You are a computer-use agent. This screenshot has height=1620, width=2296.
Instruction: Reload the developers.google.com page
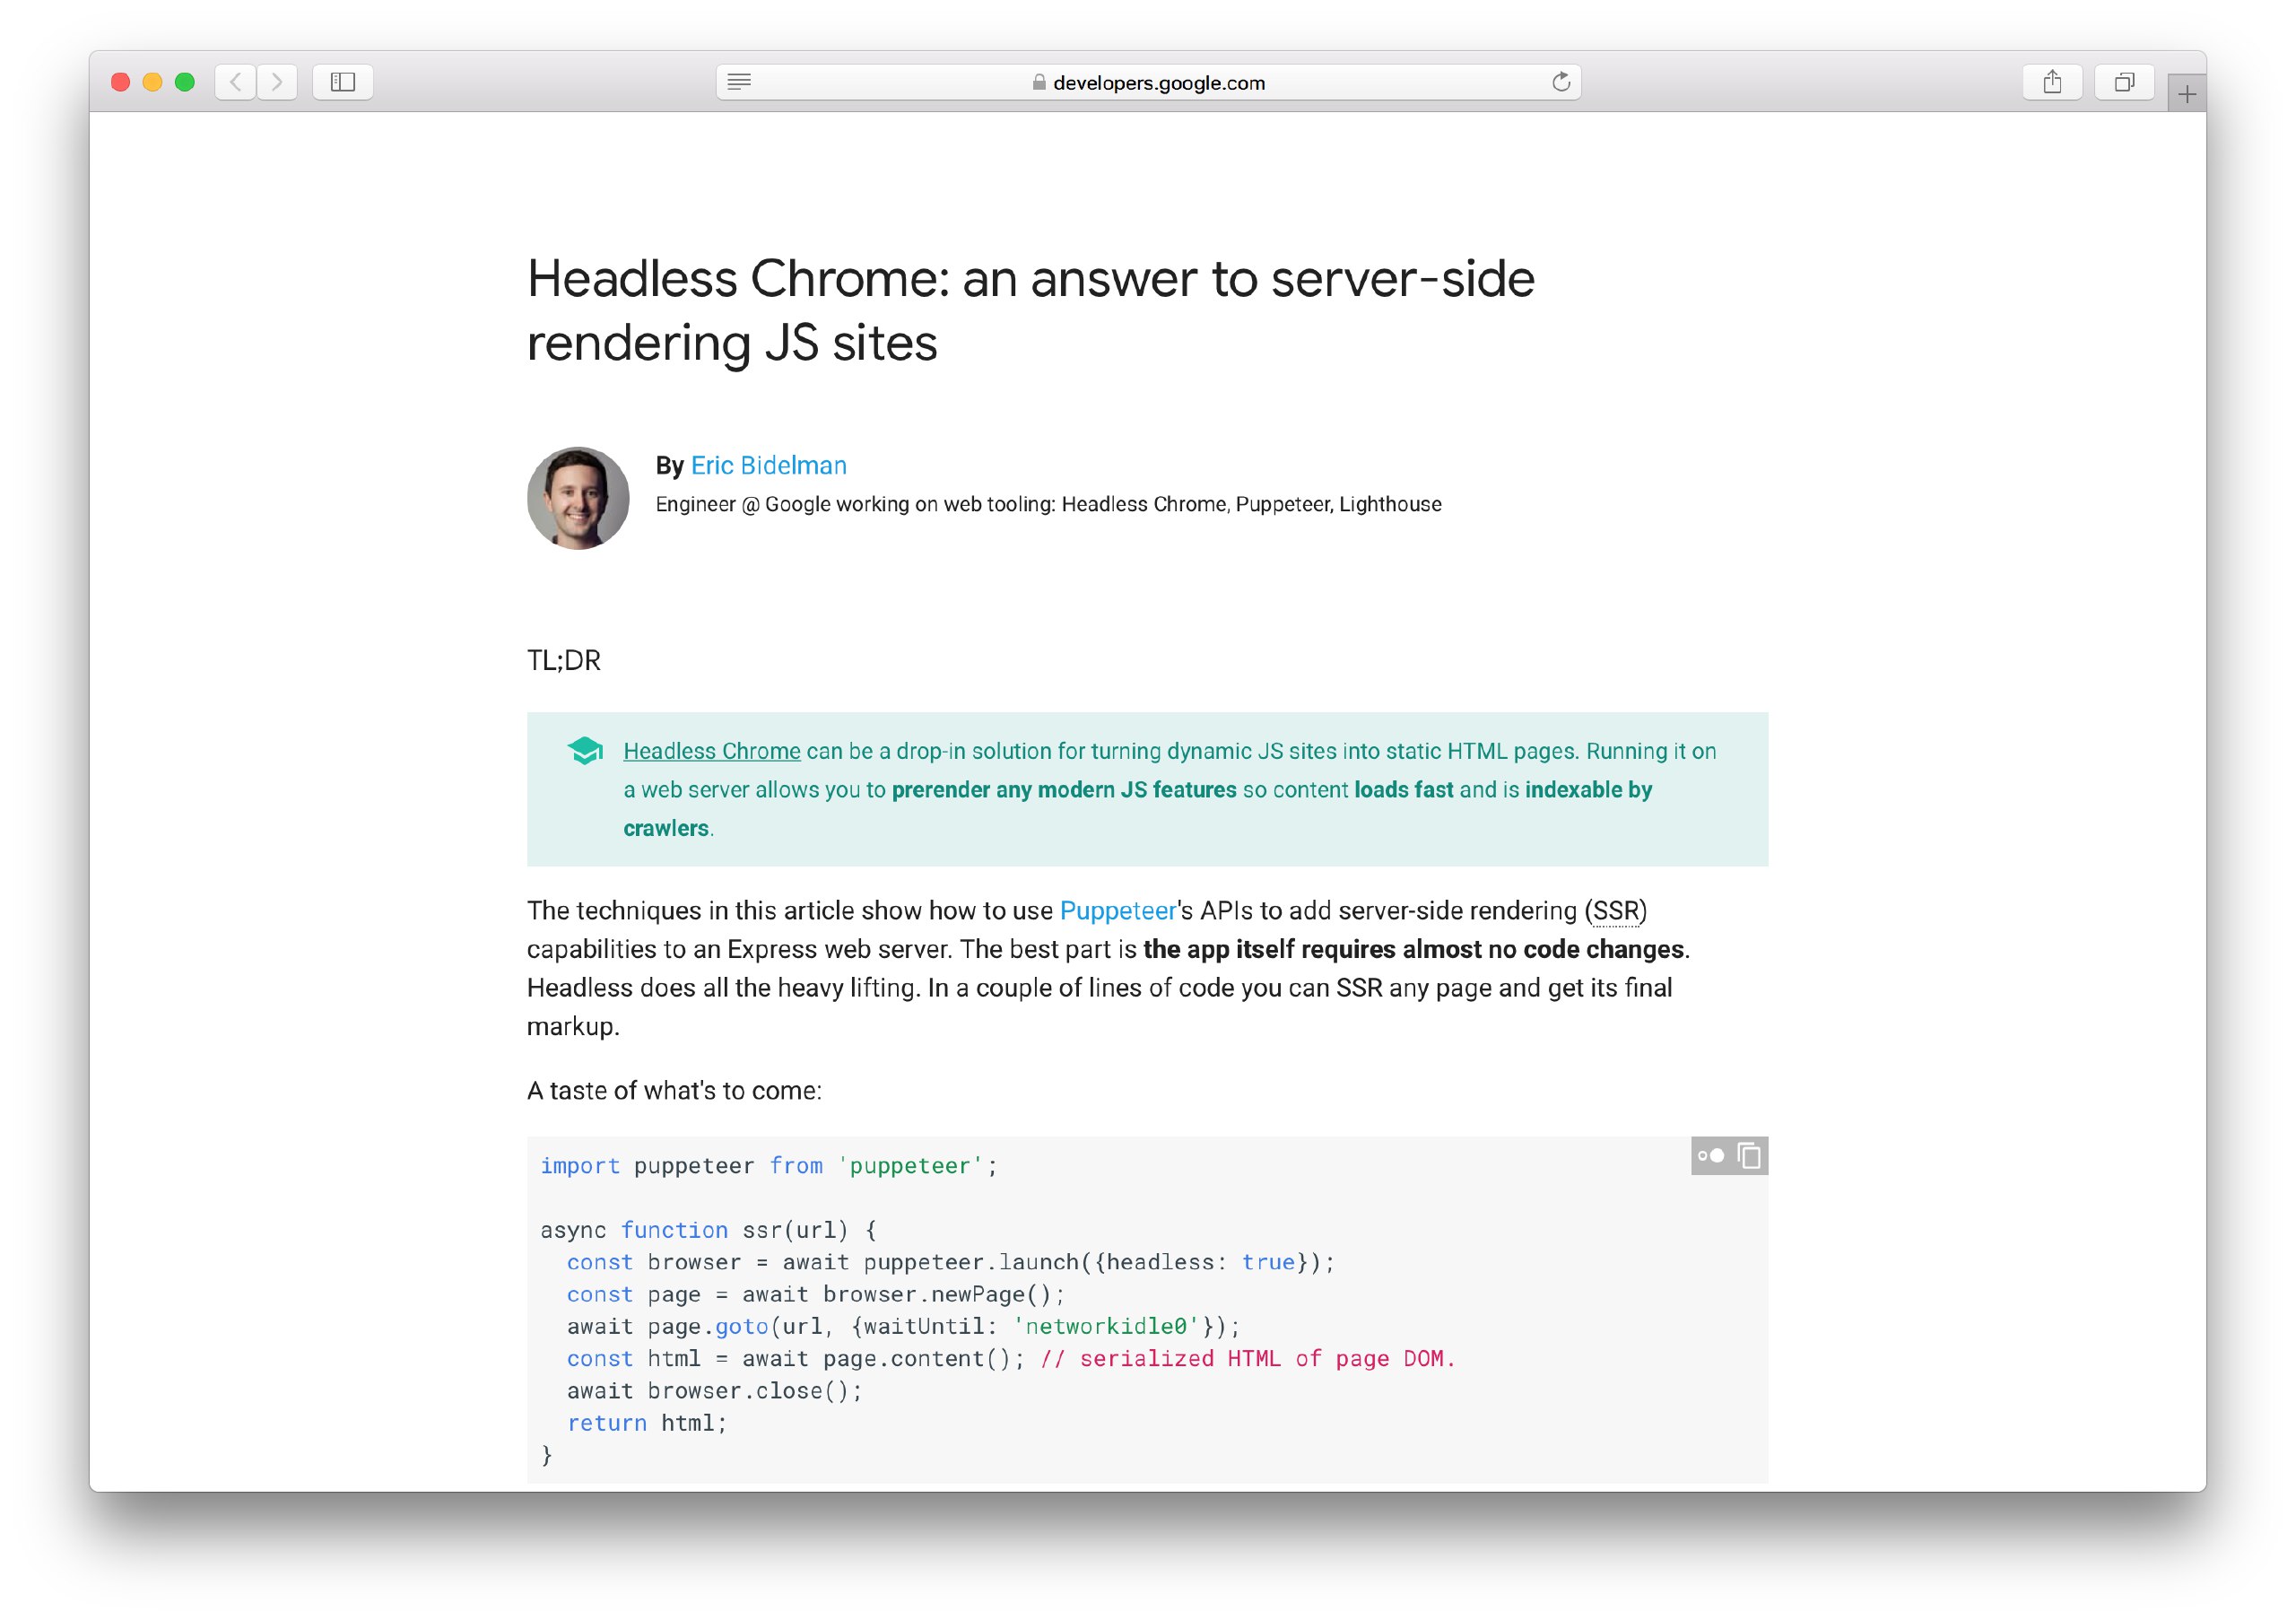(1561, 82)
